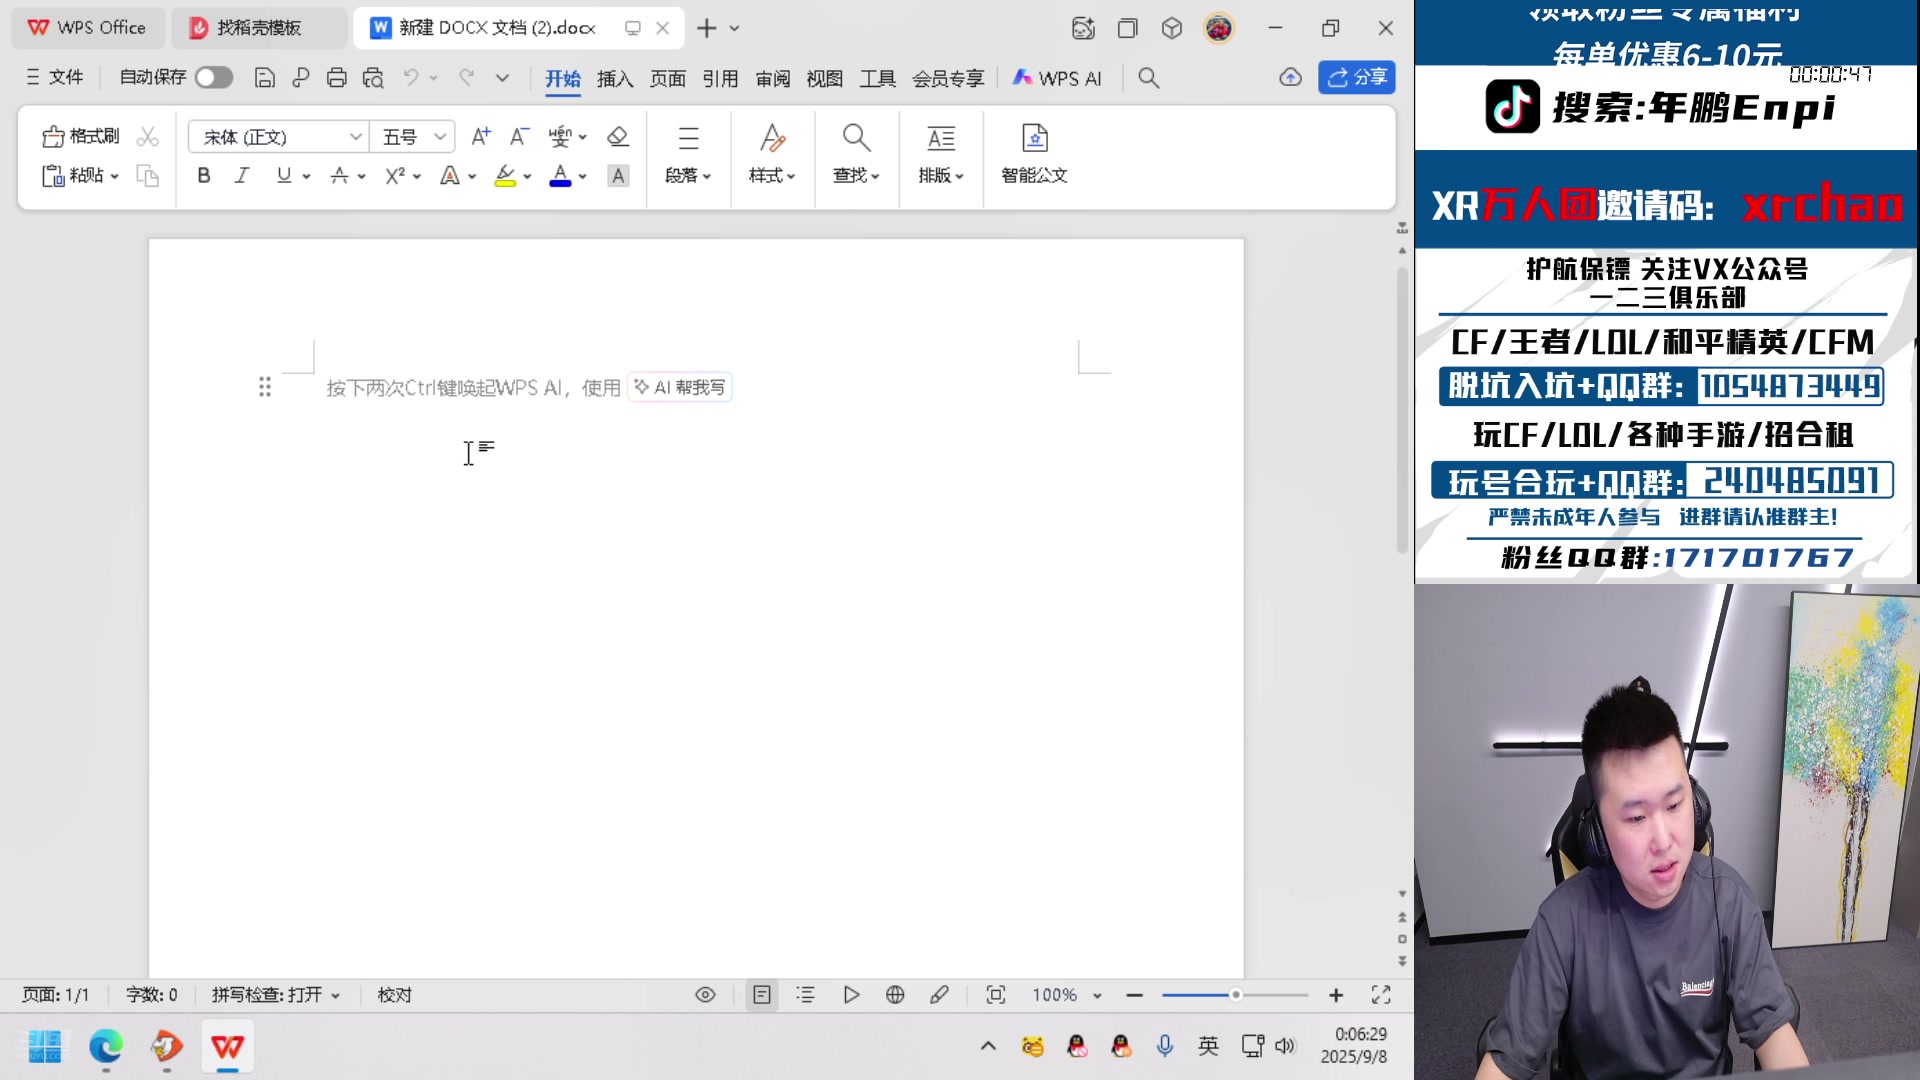Apply Italic formatting
Image resolution: width=1920 pixels, height=1080 pixels.
(241, 176)
